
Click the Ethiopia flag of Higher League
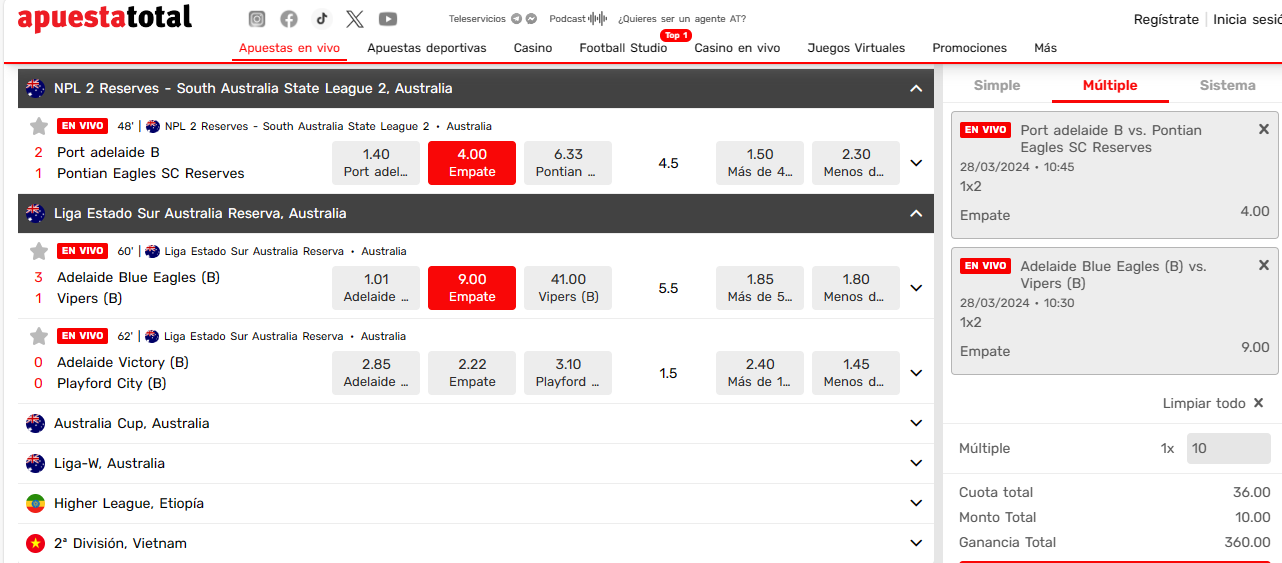[x=36, y=503]
